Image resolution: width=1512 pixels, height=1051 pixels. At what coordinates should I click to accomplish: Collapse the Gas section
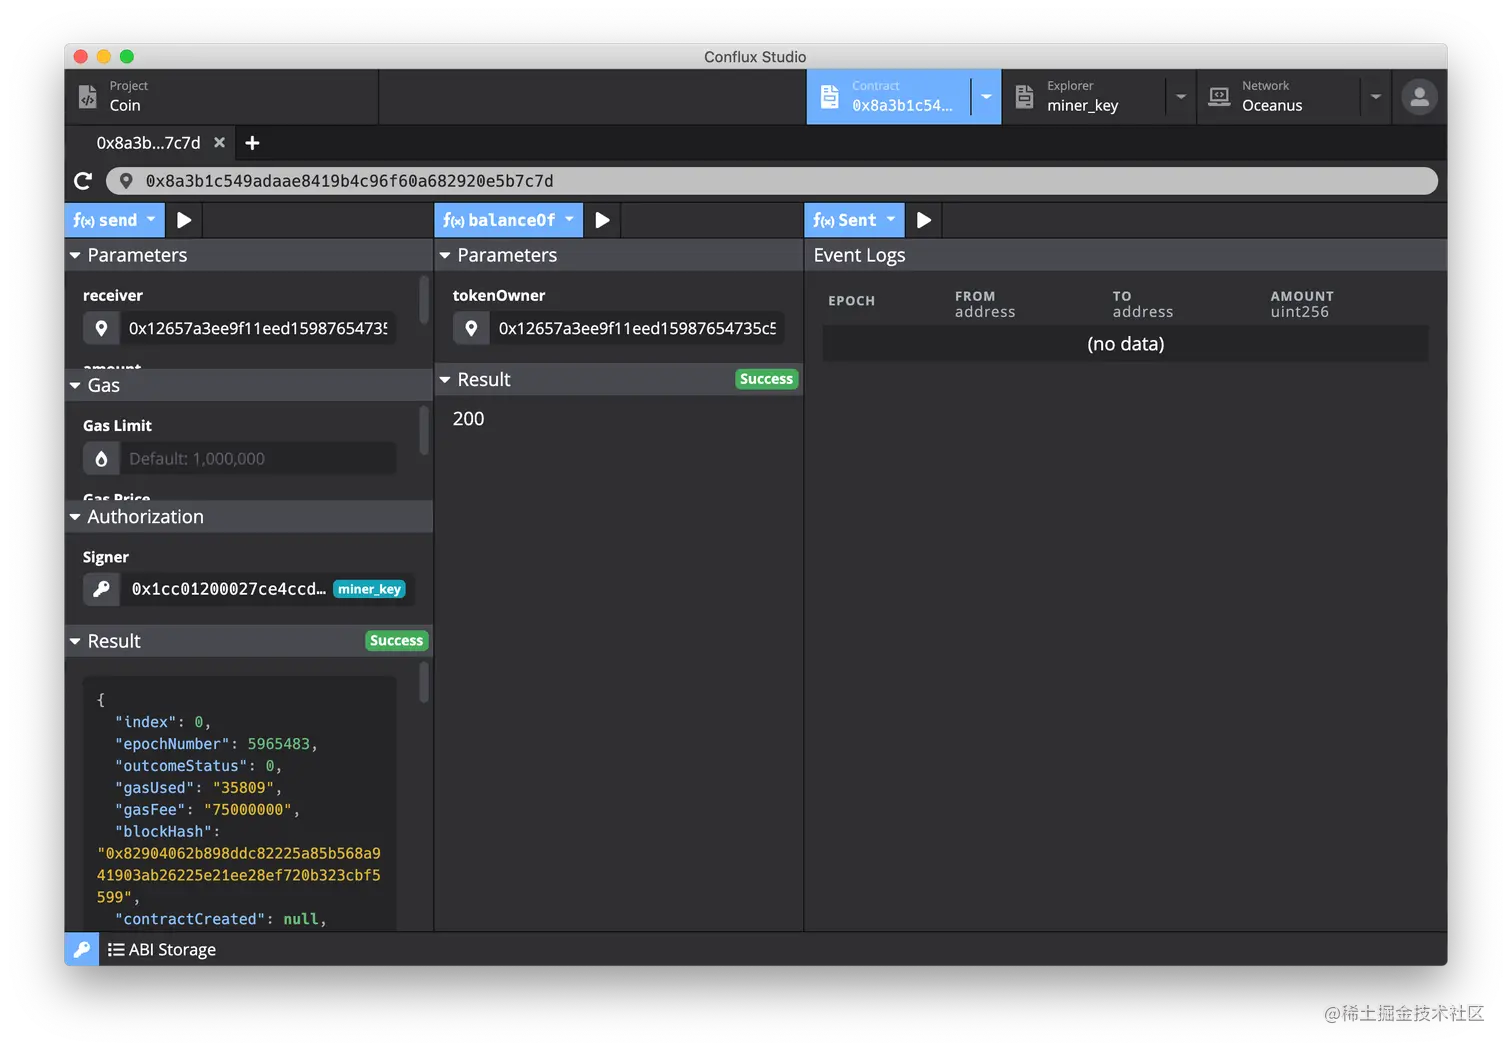pos(249,385)
